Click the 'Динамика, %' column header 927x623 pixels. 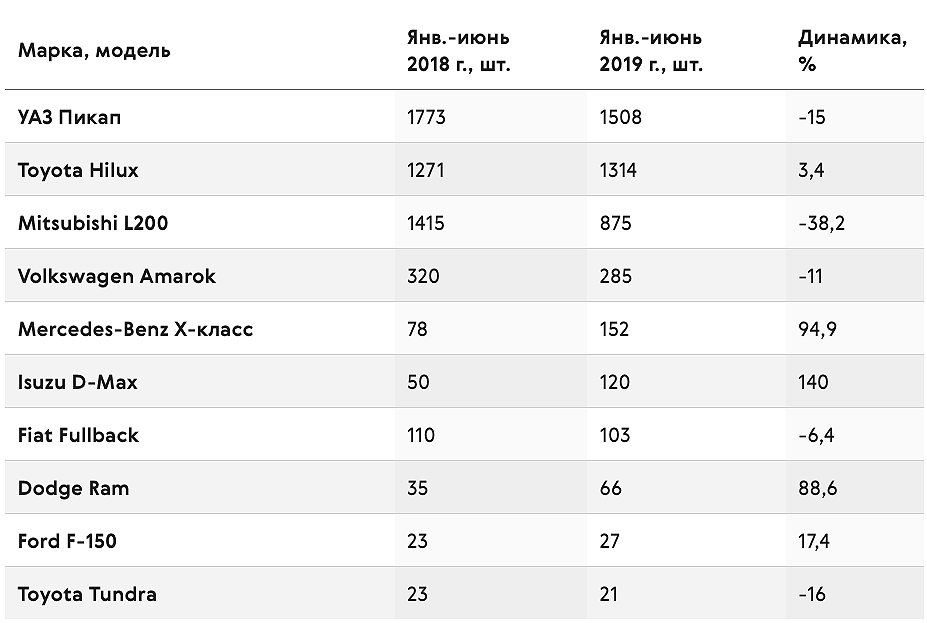[x=853, y=51]
